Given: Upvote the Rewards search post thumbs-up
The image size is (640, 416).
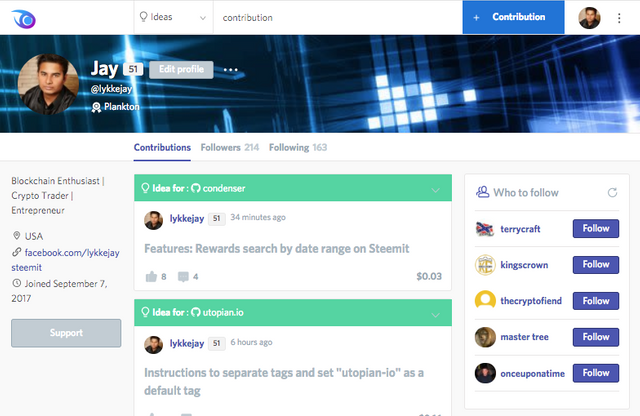Looking at the screenshot, I should [151, 277].
